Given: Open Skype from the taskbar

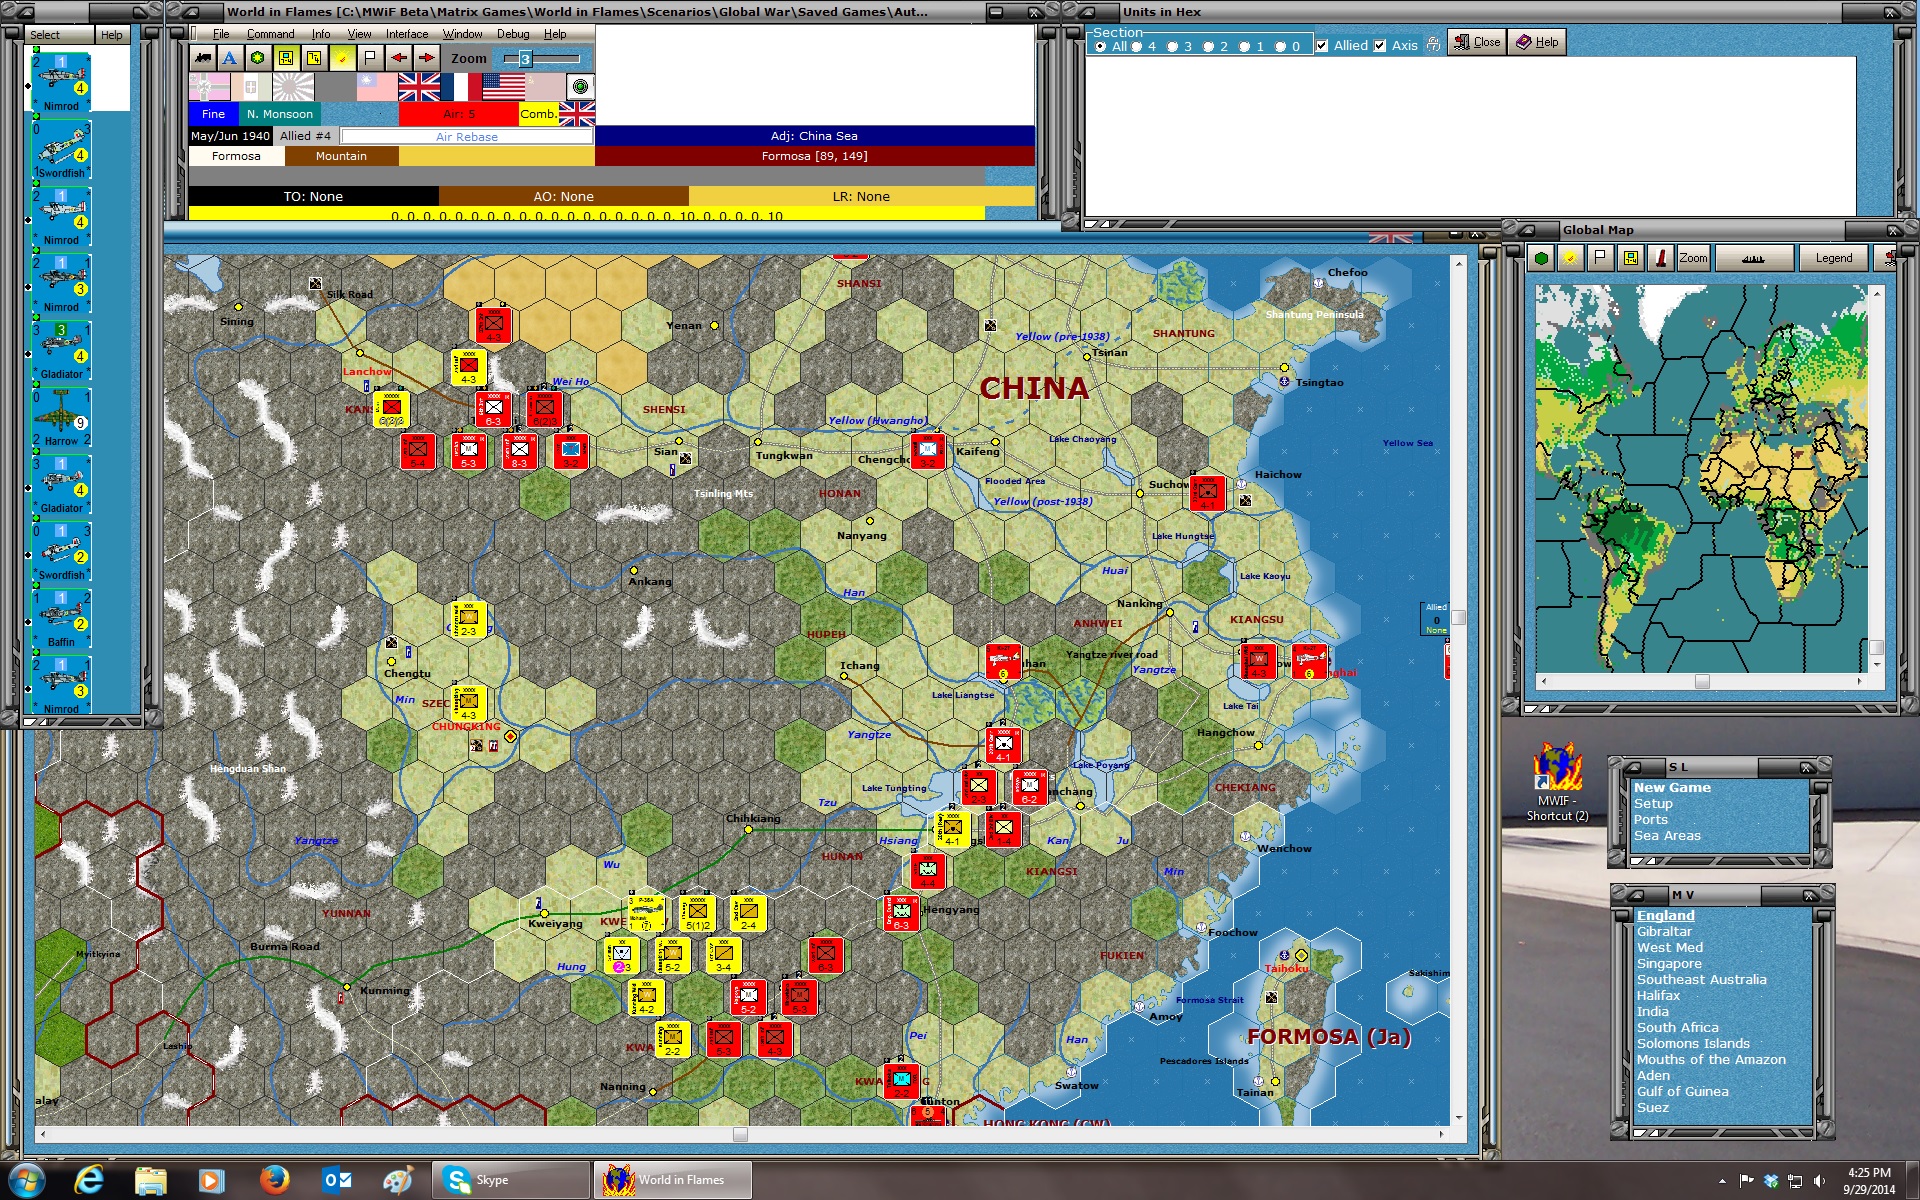Looking at the screenshot, I should tap(510, 1180).
